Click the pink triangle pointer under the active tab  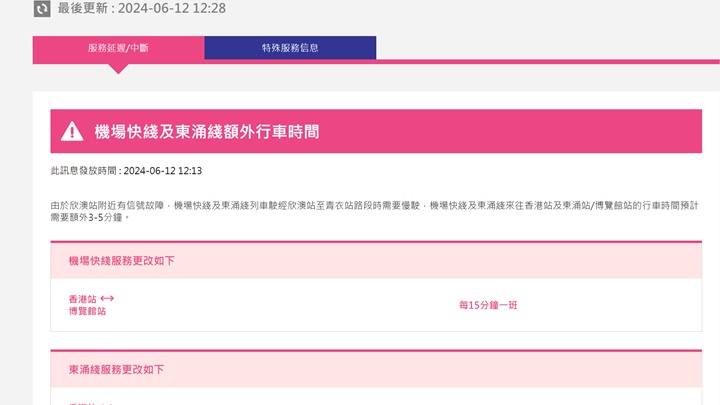click(118, 68)
